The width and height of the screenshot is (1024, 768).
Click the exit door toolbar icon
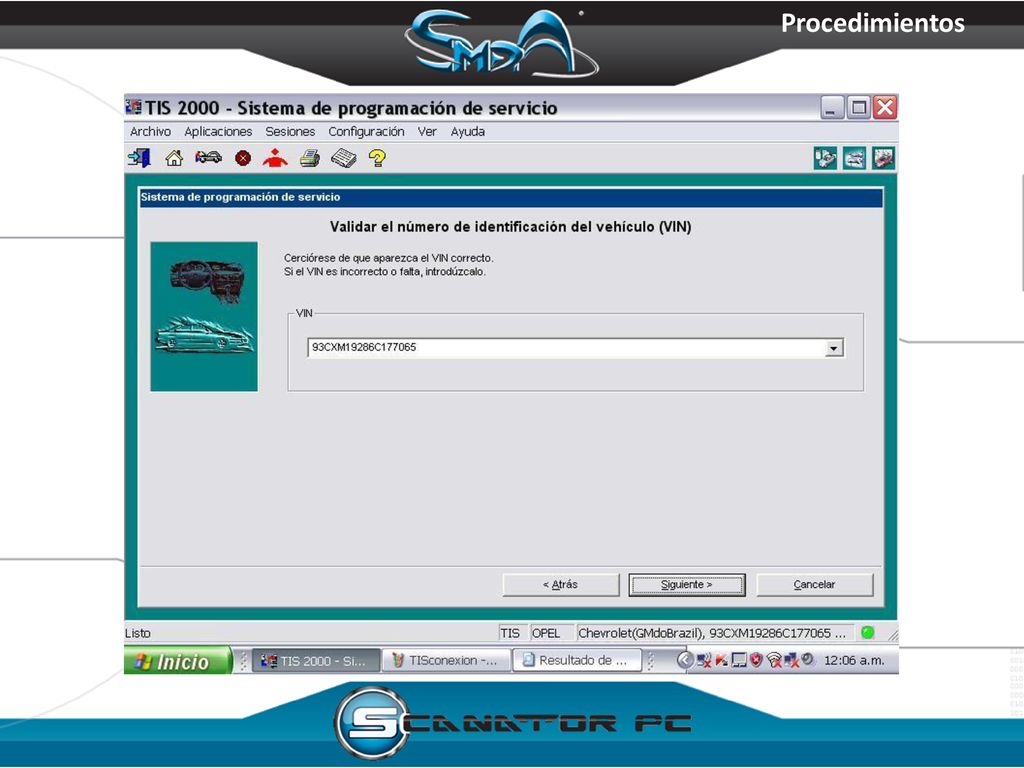[138, 158]
